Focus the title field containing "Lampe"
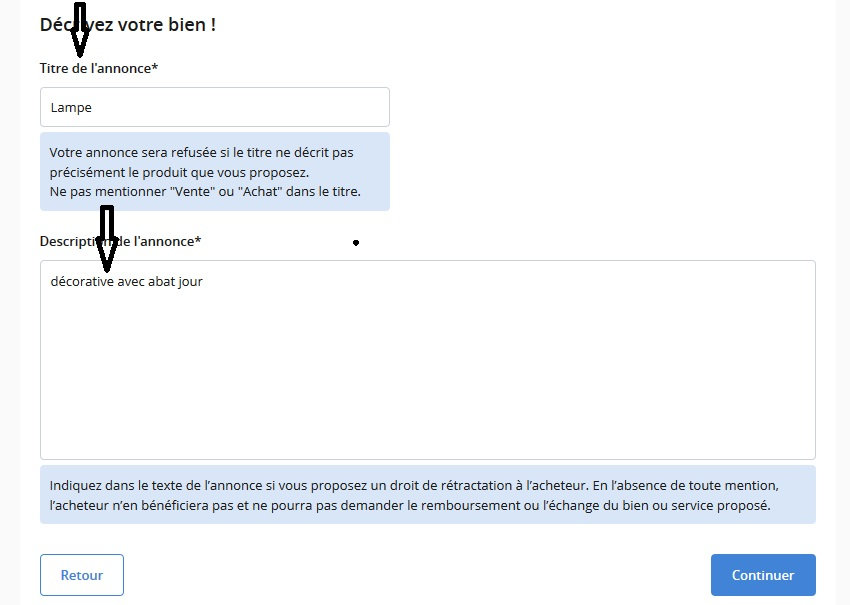The height and width of the screenshot is (605, 850). click(215, 107)
